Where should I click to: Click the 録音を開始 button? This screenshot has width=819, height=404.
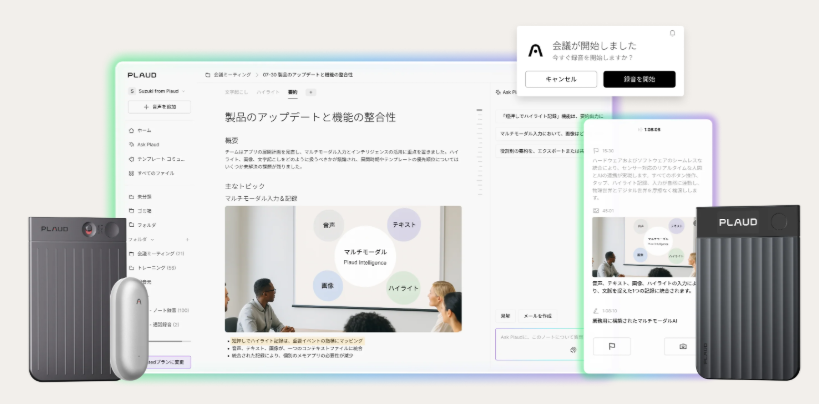pyautogui.click(x=639, y=79)
